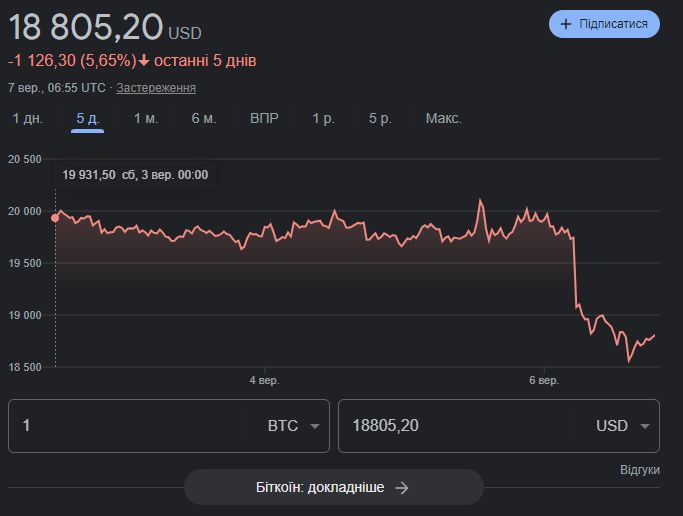Open the Застереження disclaimer link
This screenshot has height=516, width=683.
156,88
